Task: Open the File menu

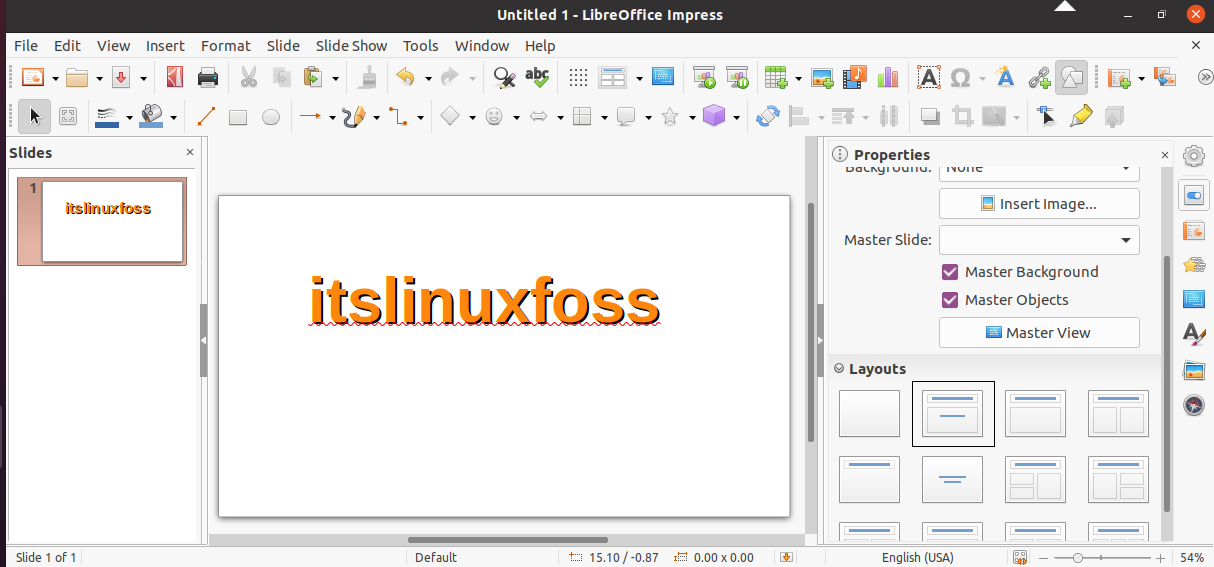Action: [26, 46]
